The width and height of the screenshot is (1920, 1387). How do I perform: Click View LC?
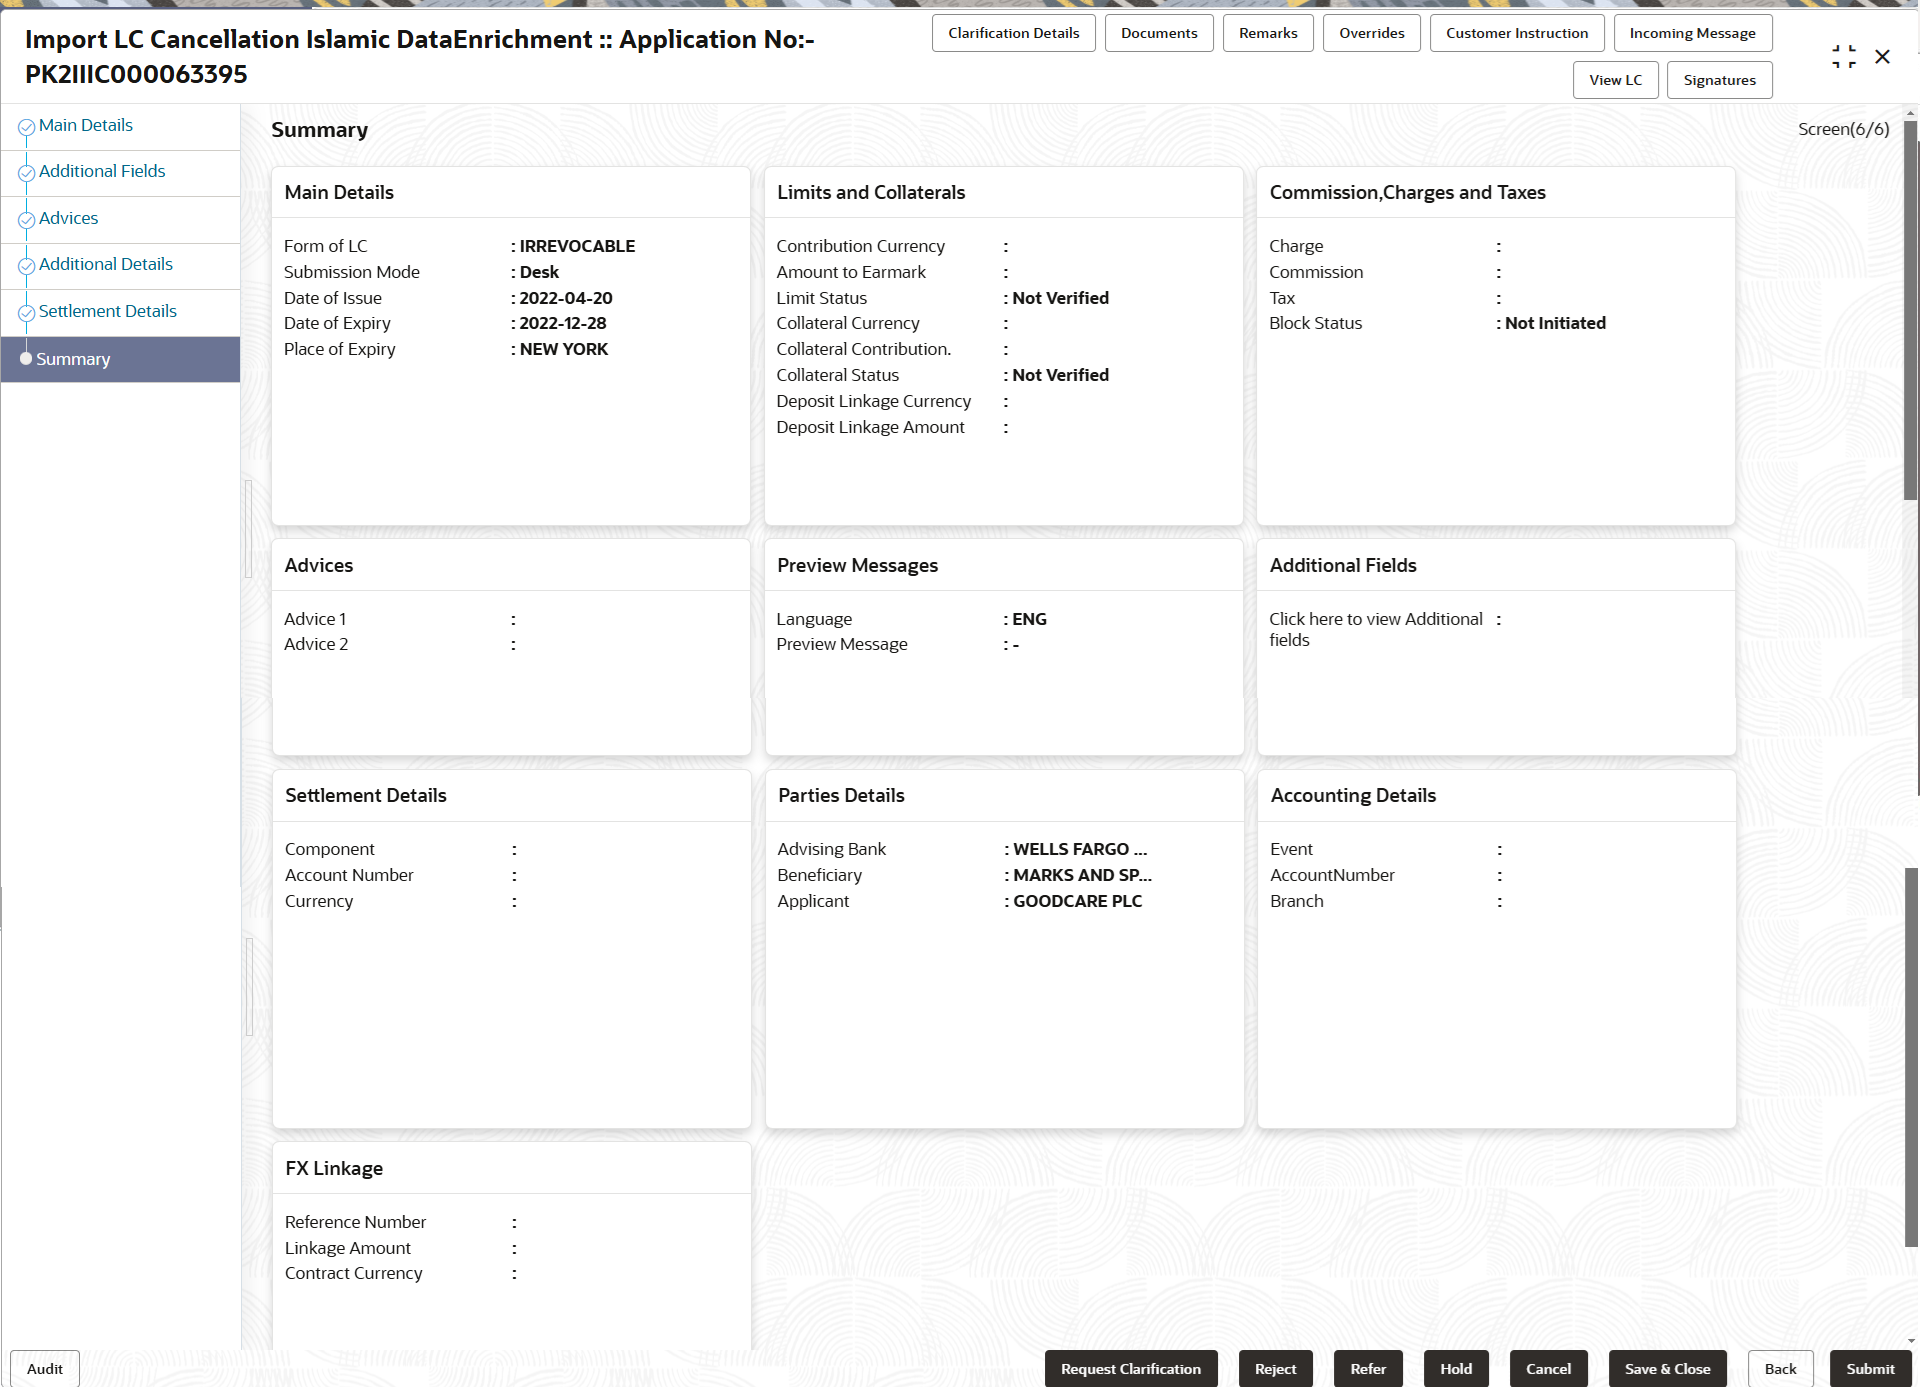point(1615,79)
